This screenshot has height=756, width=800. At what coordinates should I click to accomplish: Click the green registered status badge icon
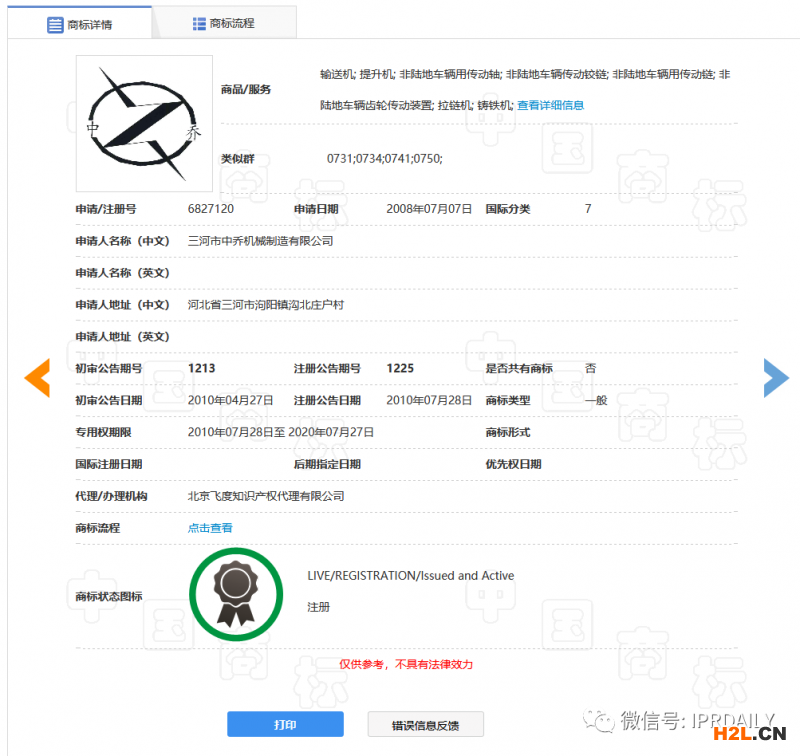(x=233, y=593)
